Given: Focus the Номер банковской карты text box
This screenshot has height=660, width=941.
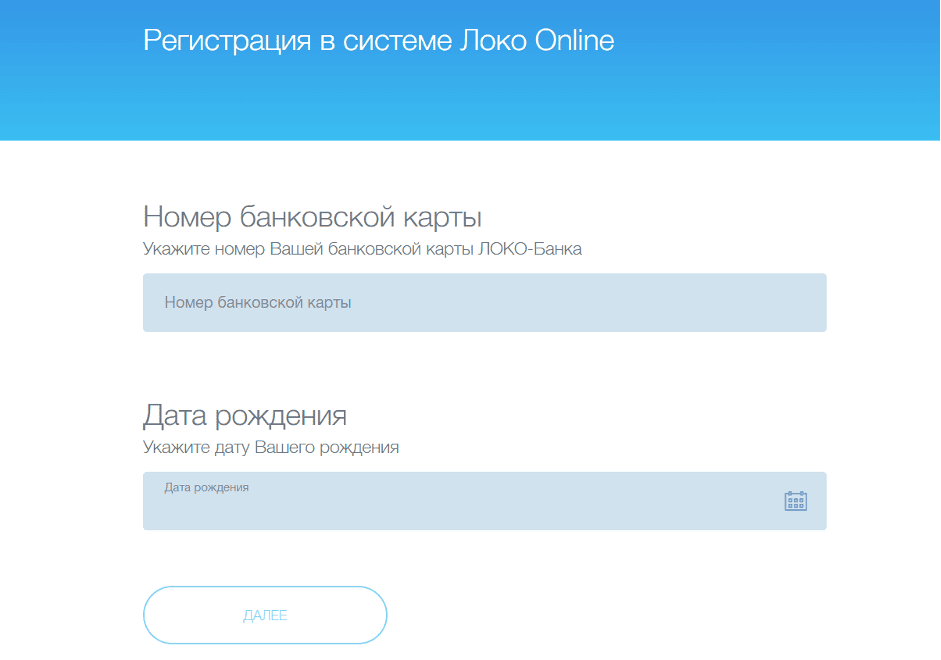Looking at the screenshot, I should pyautogui.click(x=484, y=302).
